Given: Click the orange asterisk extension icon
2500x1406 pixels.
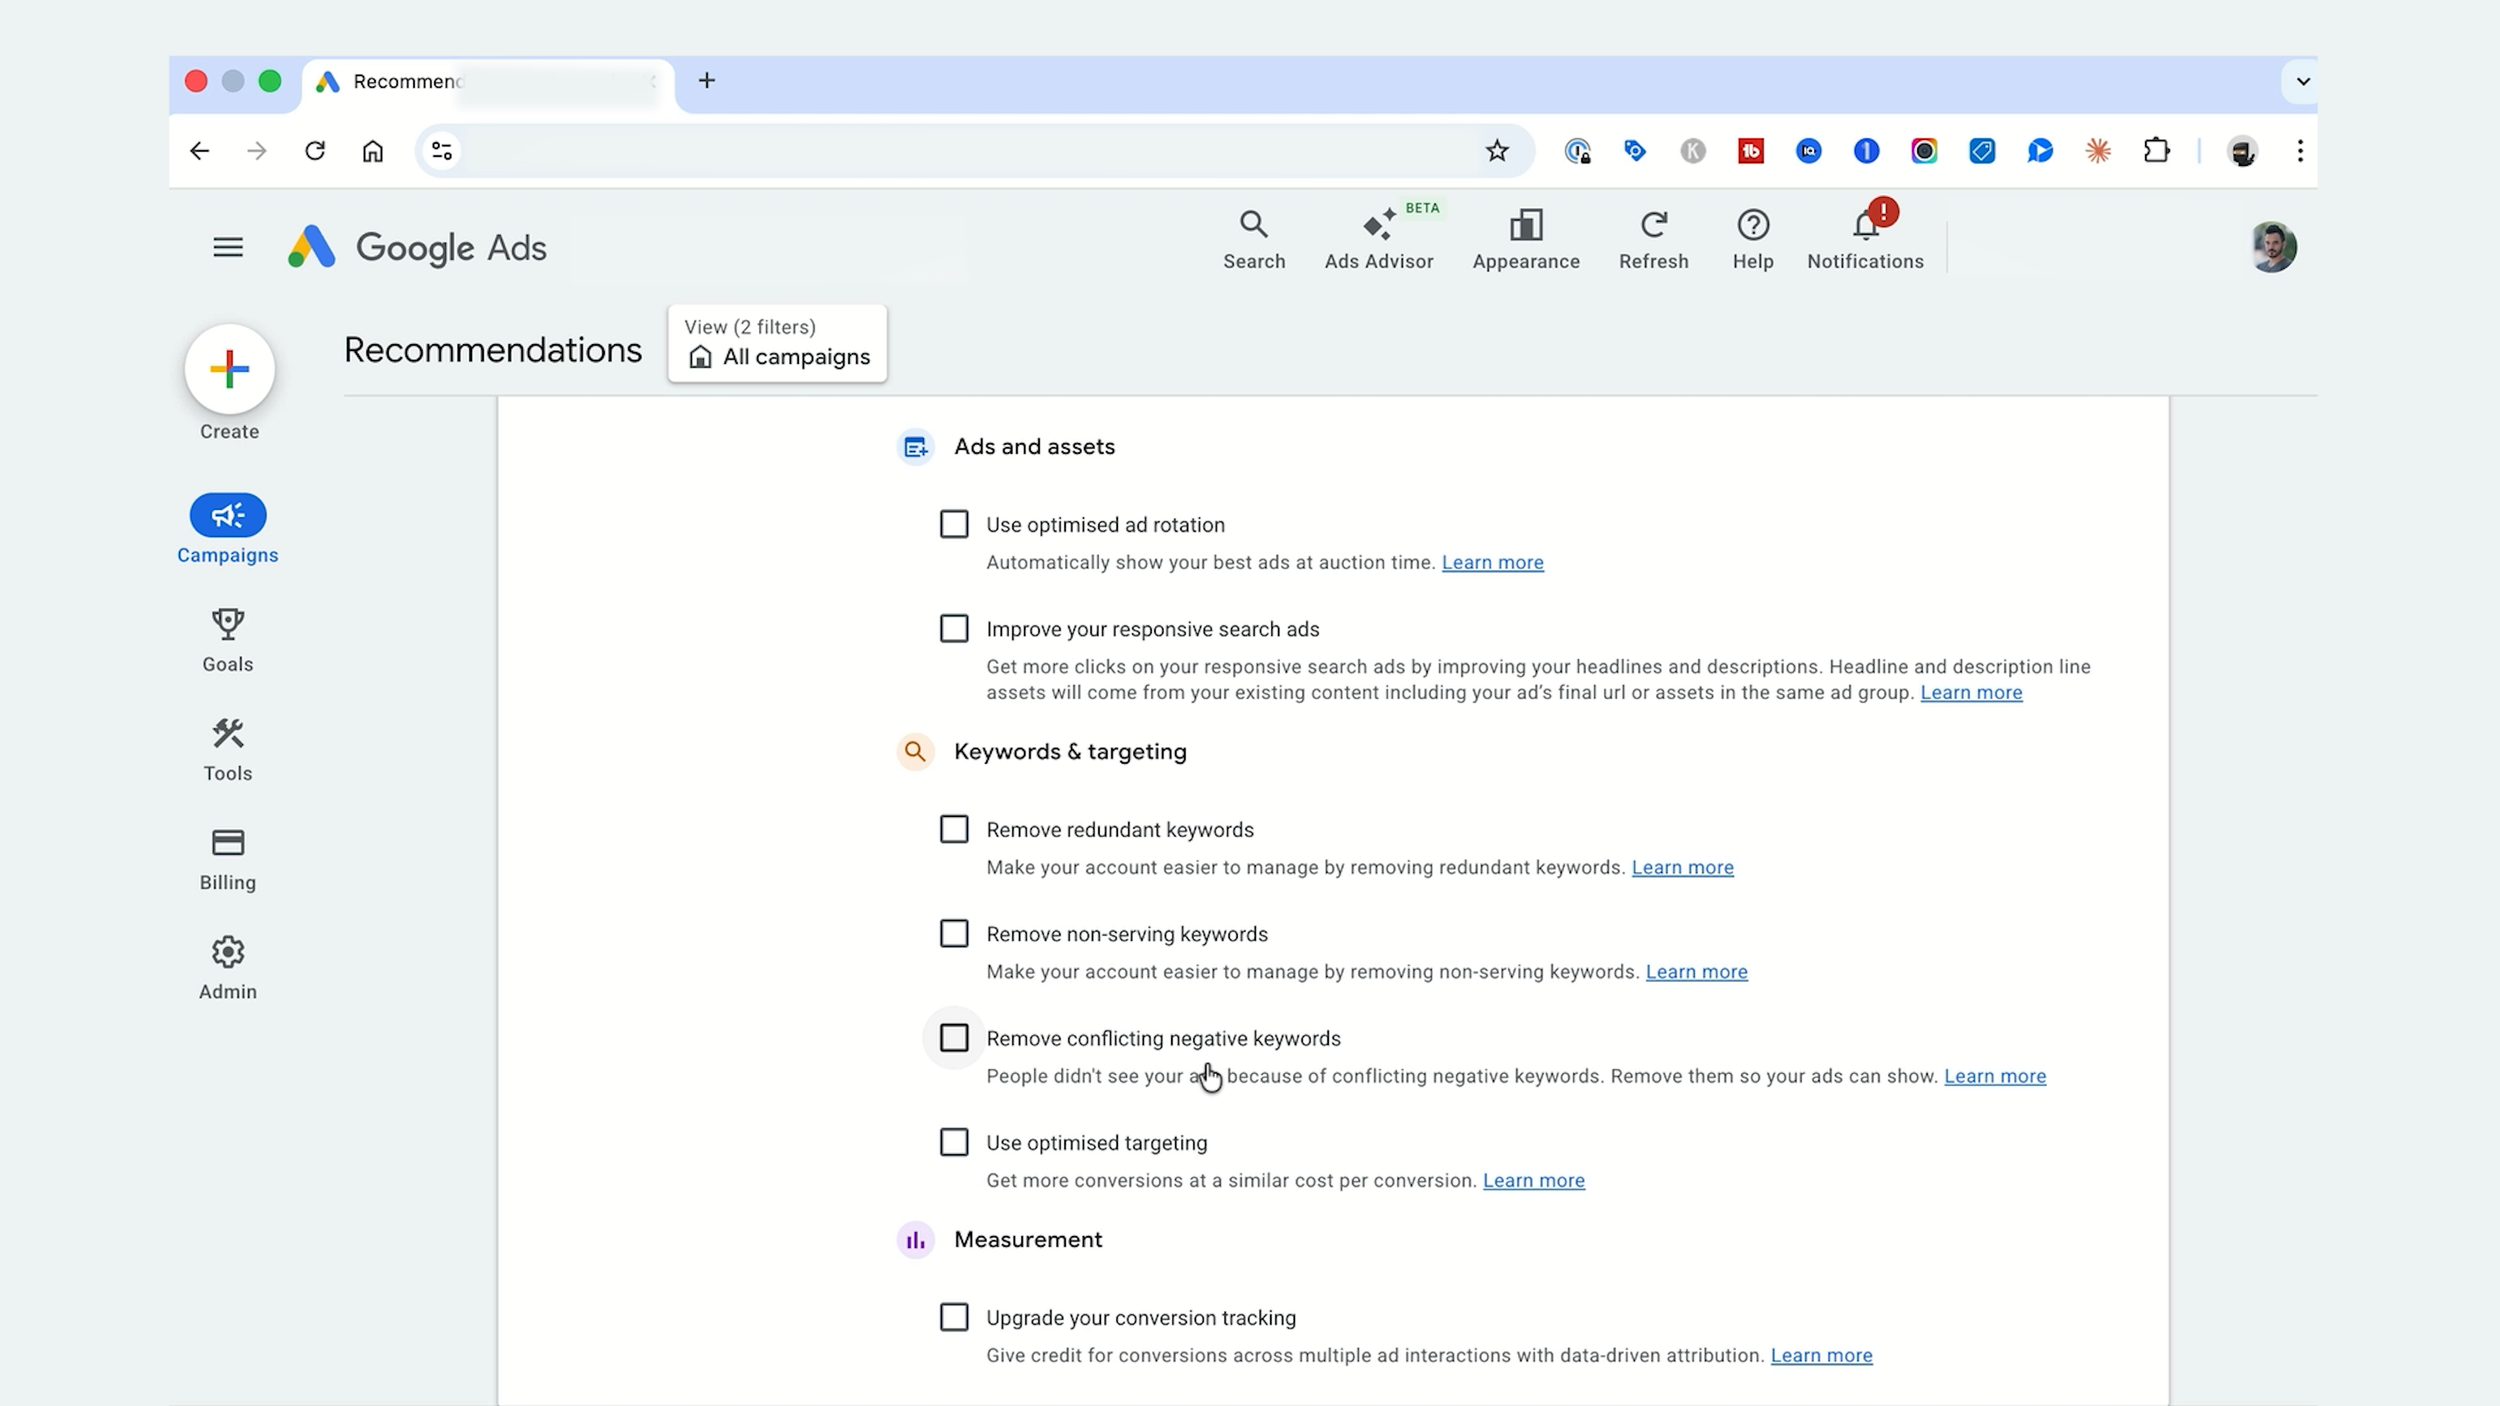Looking at the screenshot, I should [2098, 151].
